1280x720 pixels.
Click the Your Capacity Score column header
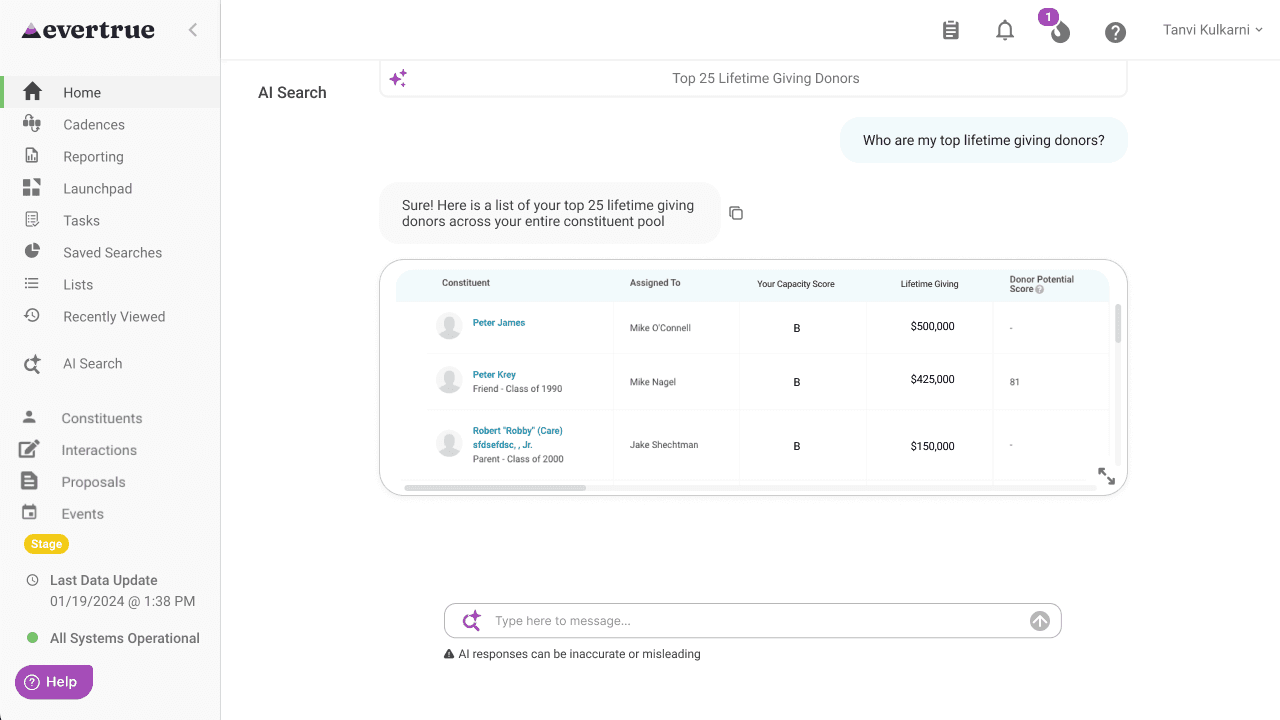pos(796,284)
